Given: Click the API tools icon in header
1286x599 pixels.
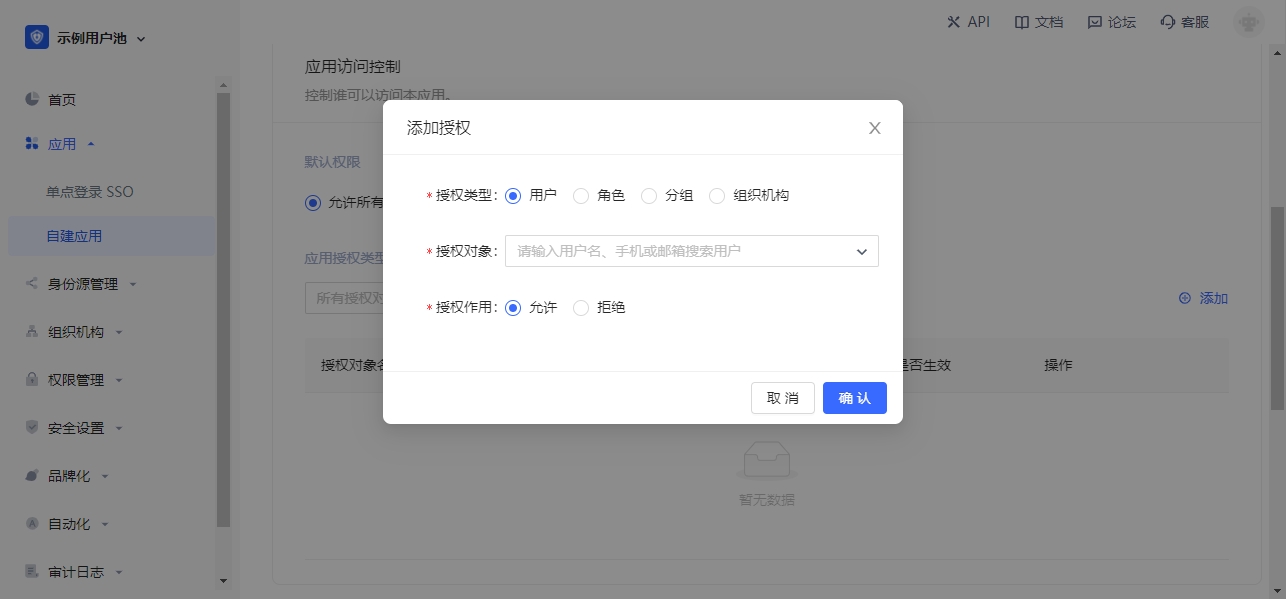Looking at the screenshot, I should point(953,22).
